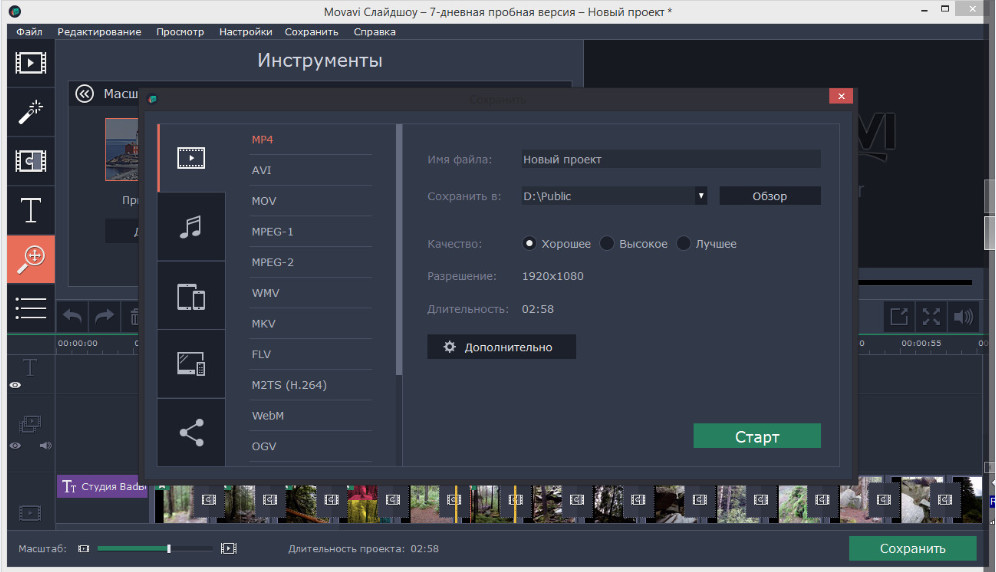Image resolution: width=996 pixels, height=572 pixels.
Task: Open the transitions film strip icon
Action: tap(30, 161)
